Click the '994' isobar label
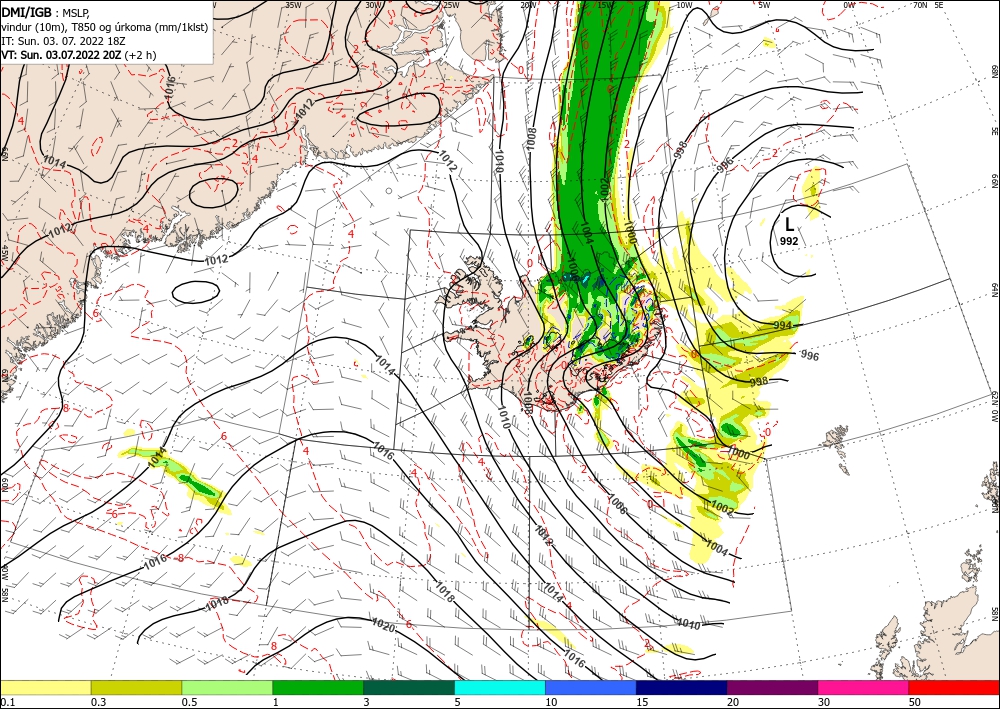This screenshot has width=1000, height=709. (783, 326)
